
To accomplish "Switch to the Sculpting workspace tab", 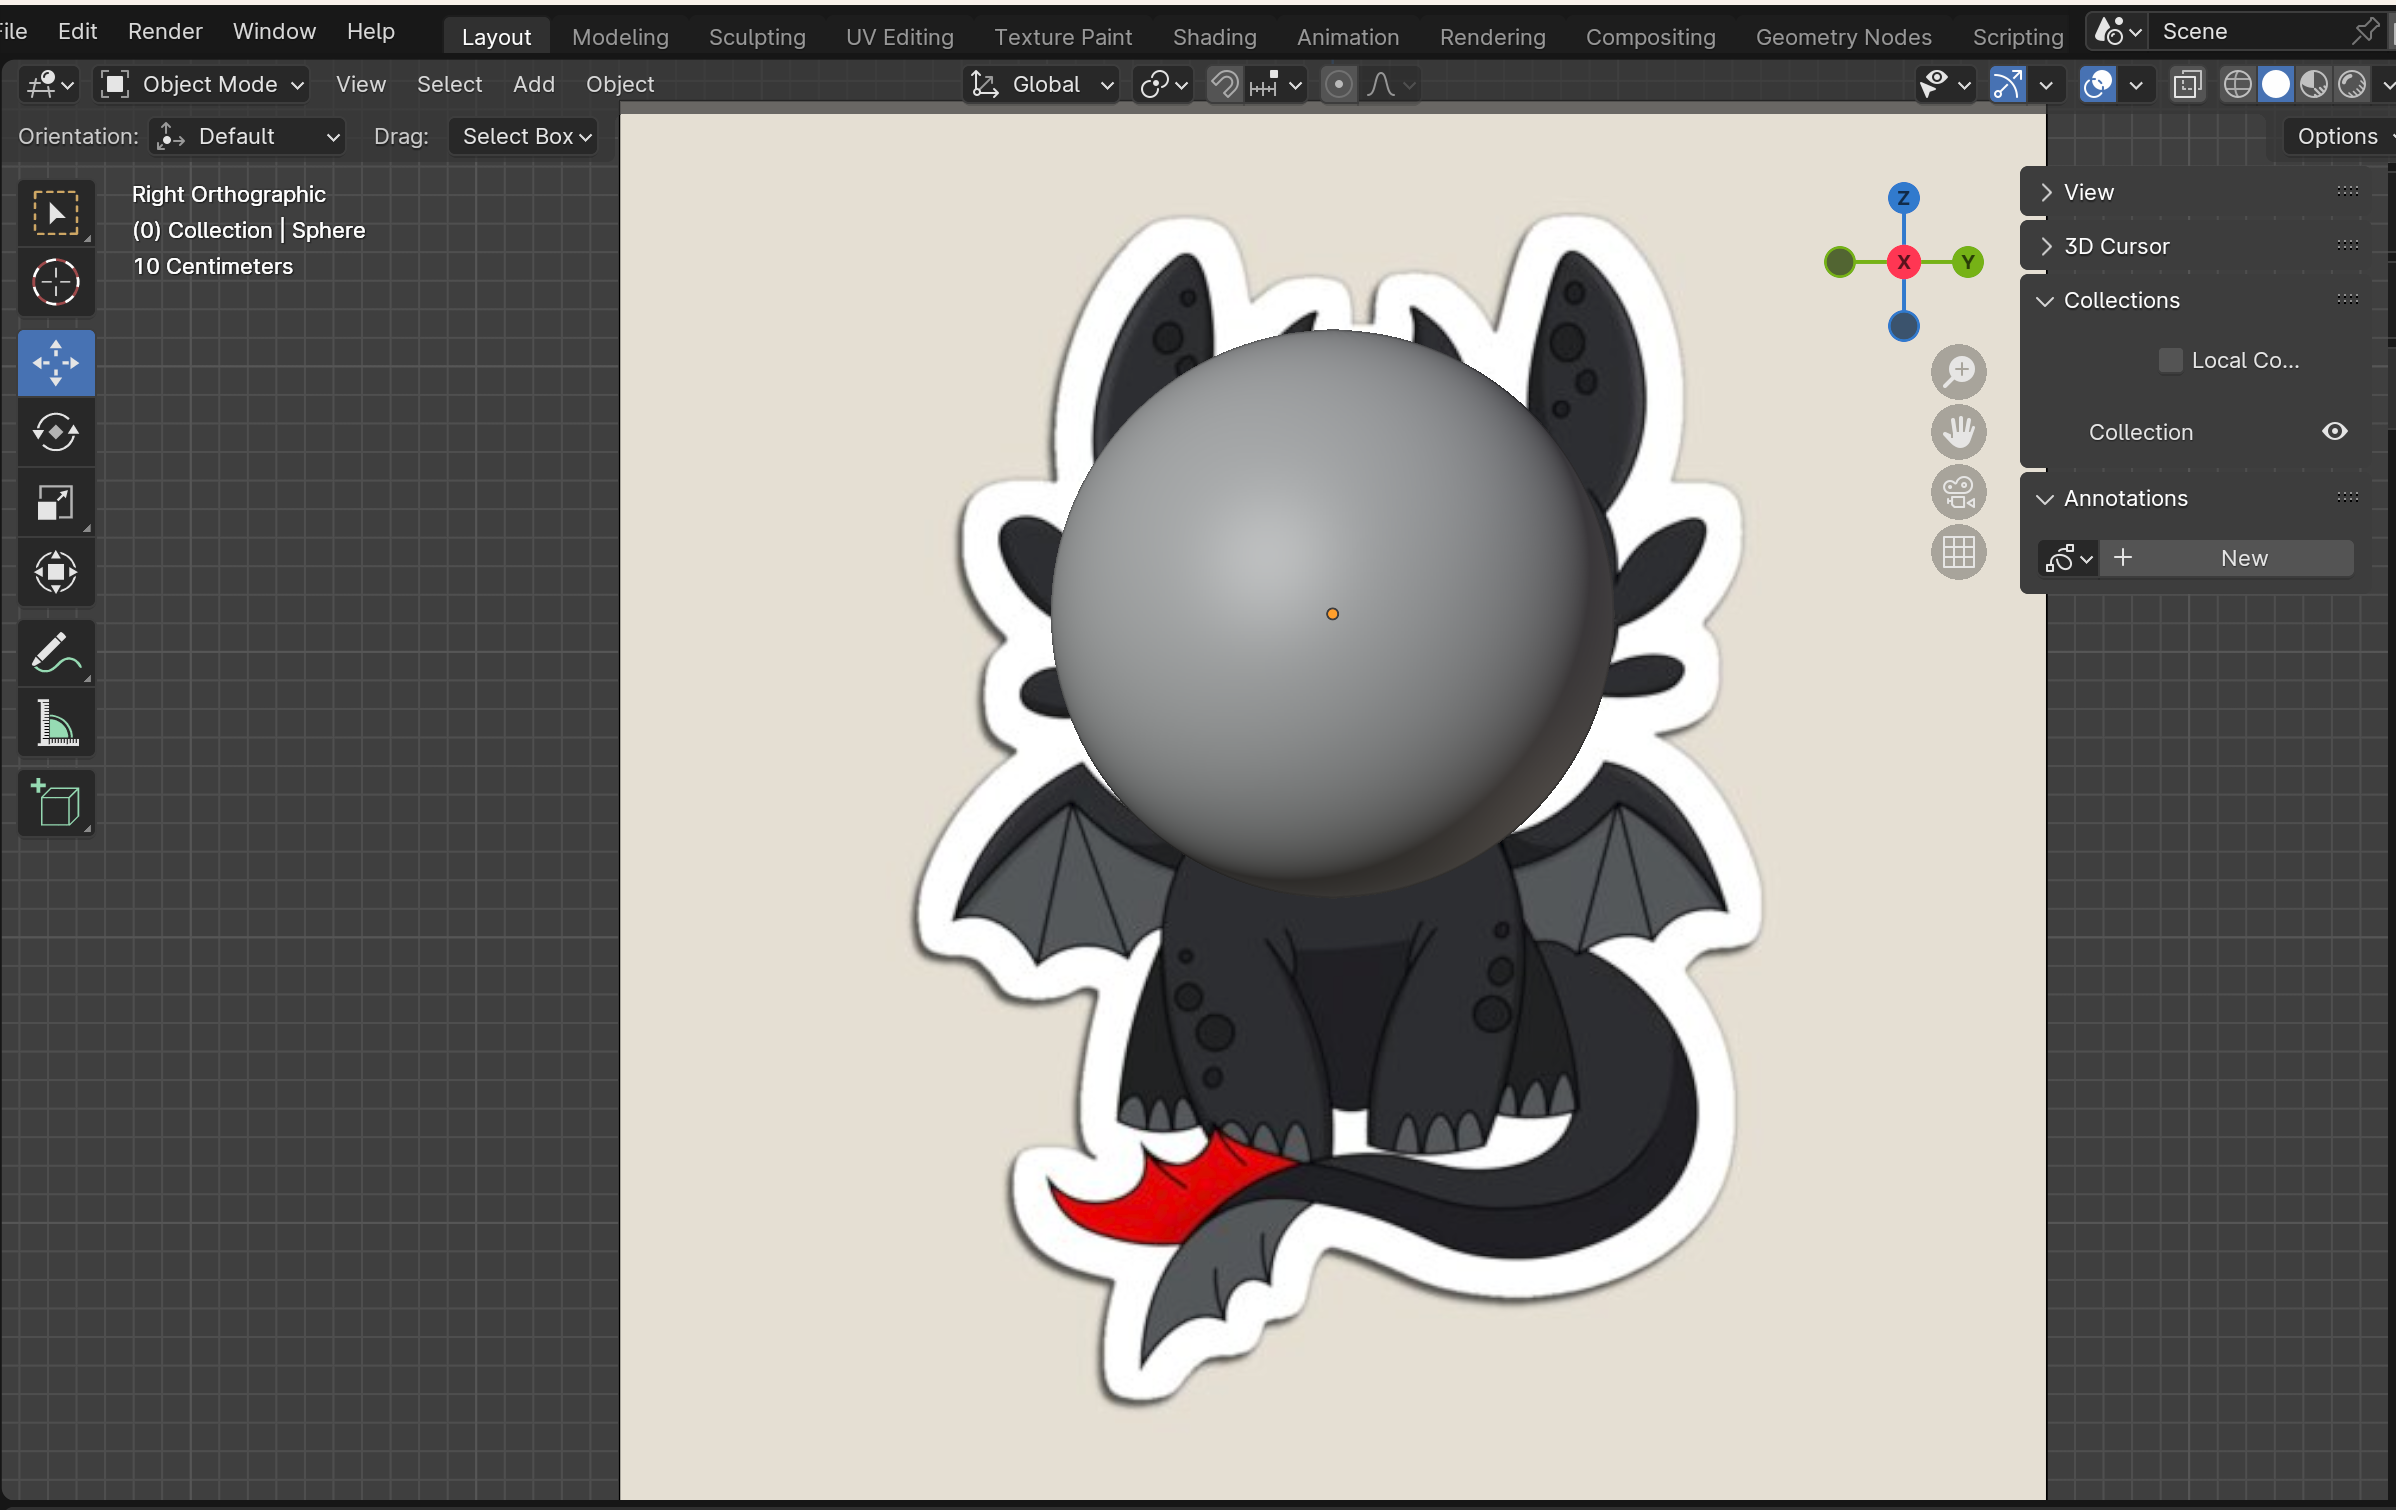I will pos(757,37).
